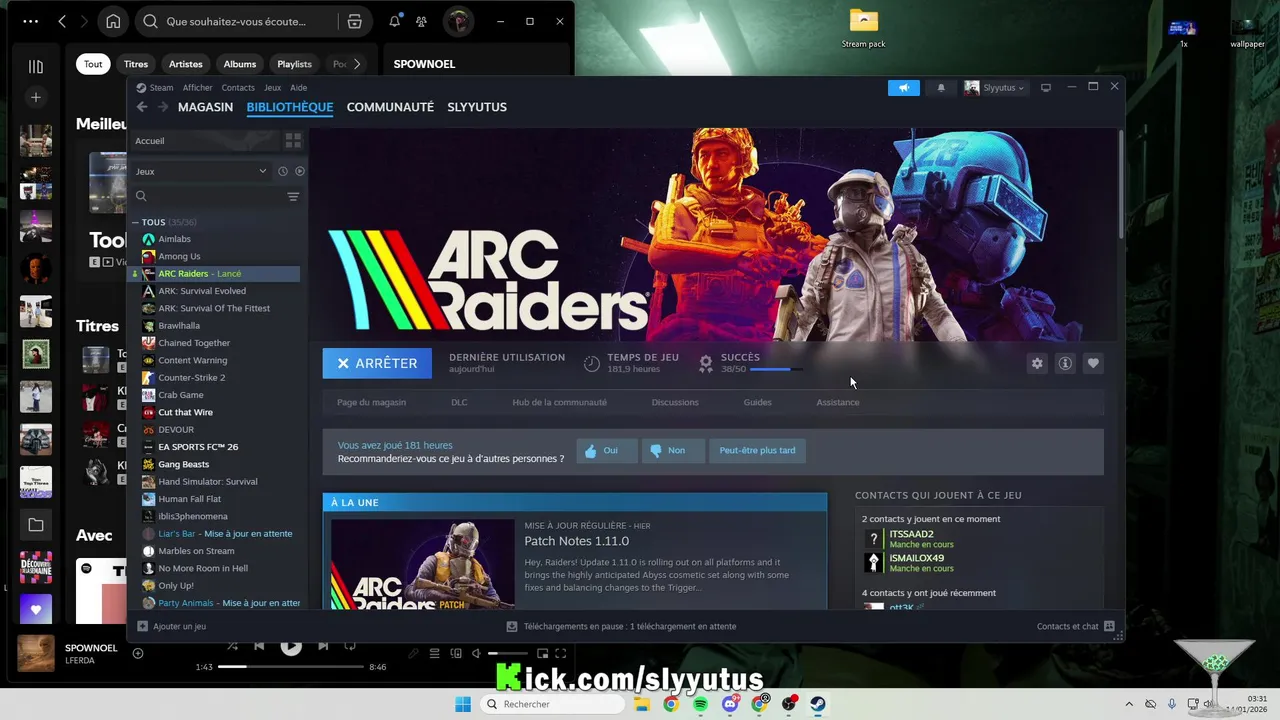Show hidden system tray icons chevron
The image size is (1280, 720).
[1129, 704]
